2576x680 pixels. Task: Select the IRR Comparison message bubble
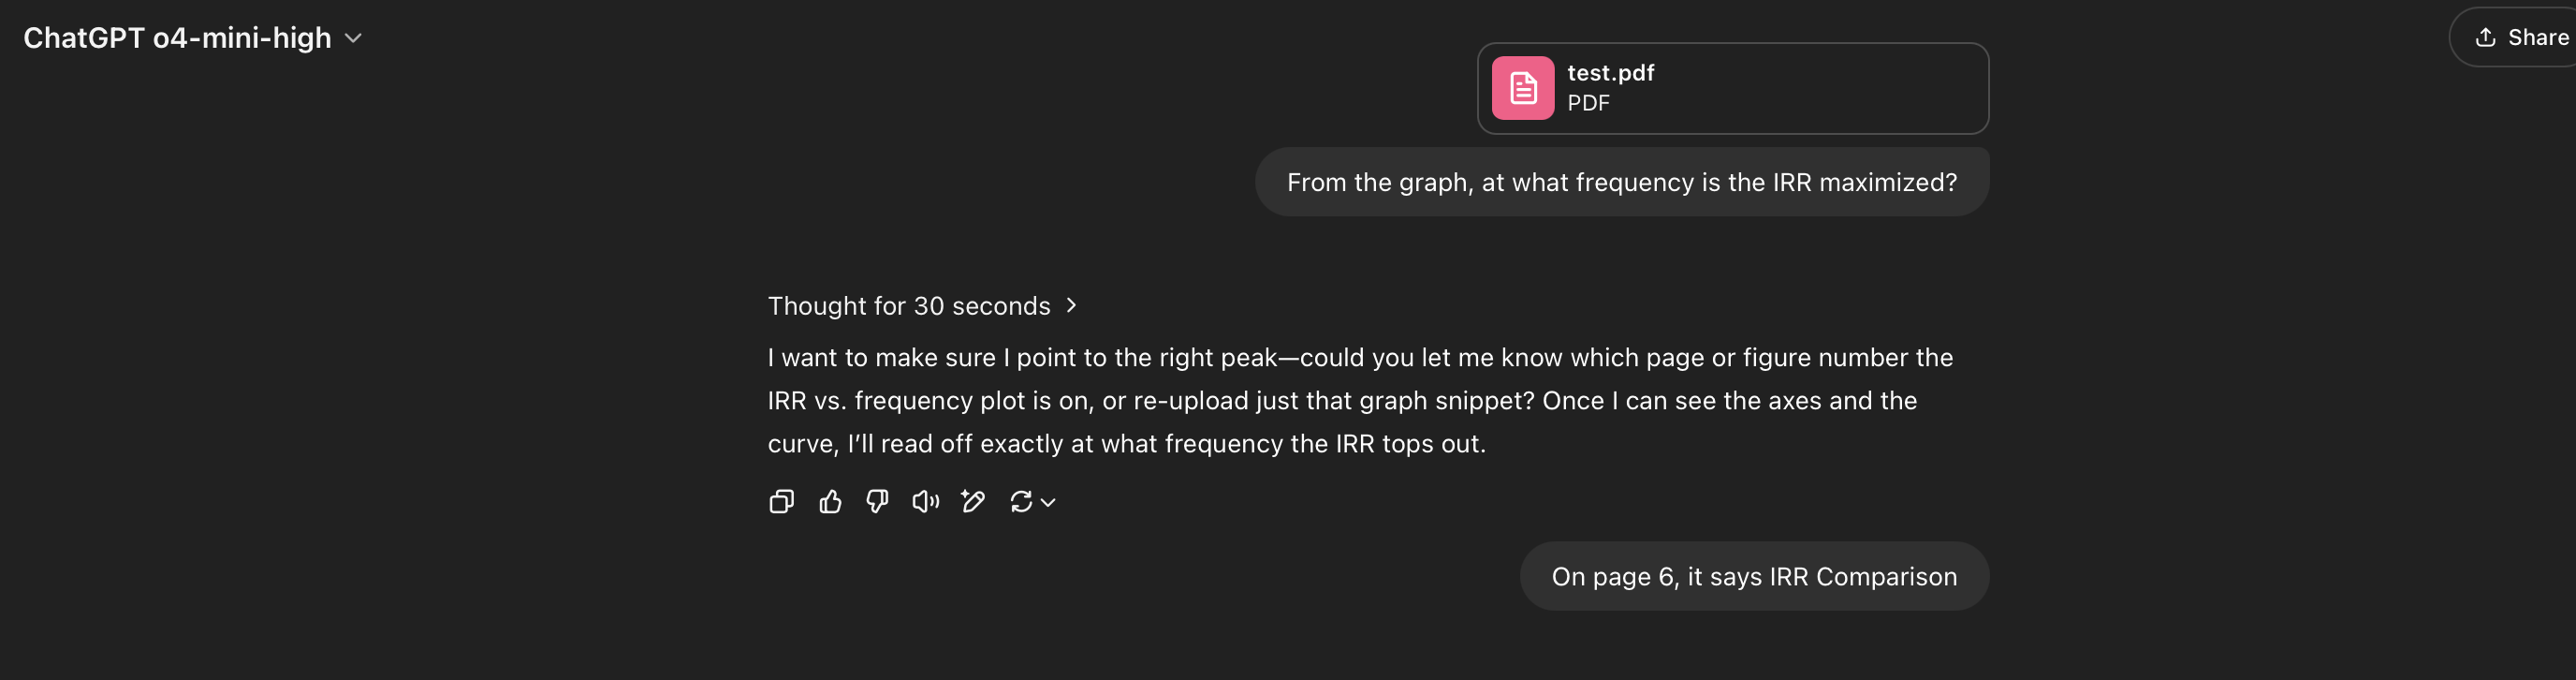[x=1754, y=576]
